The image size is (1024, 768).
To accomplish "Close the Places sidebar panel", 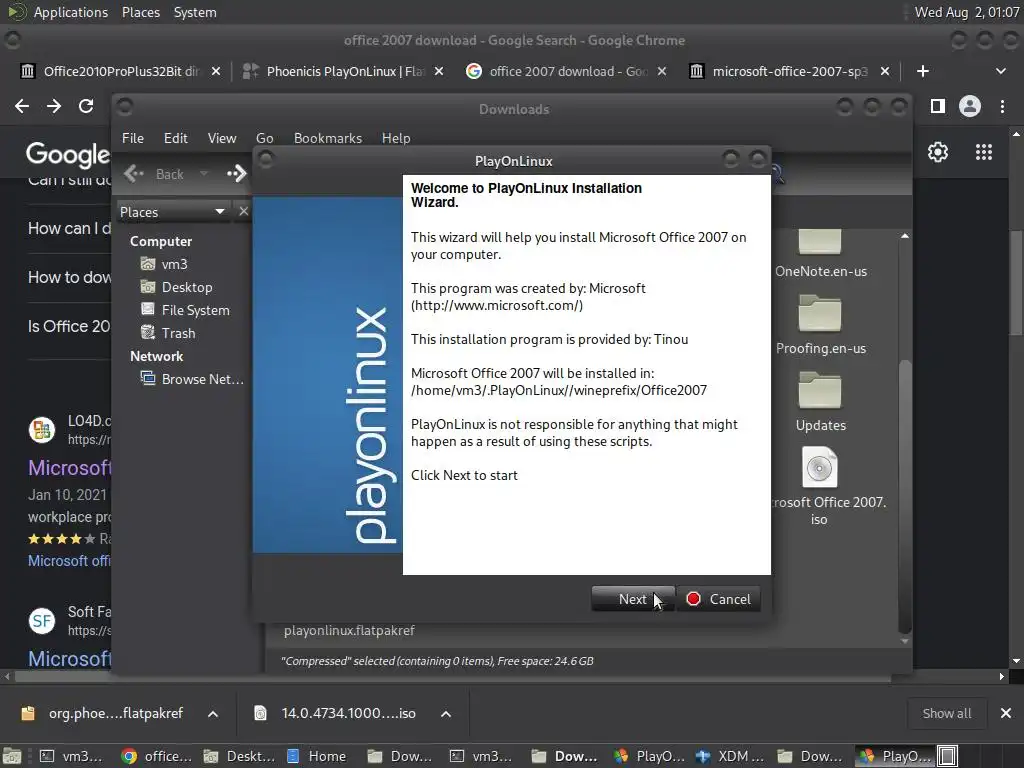I will click(x=244, y=211).
